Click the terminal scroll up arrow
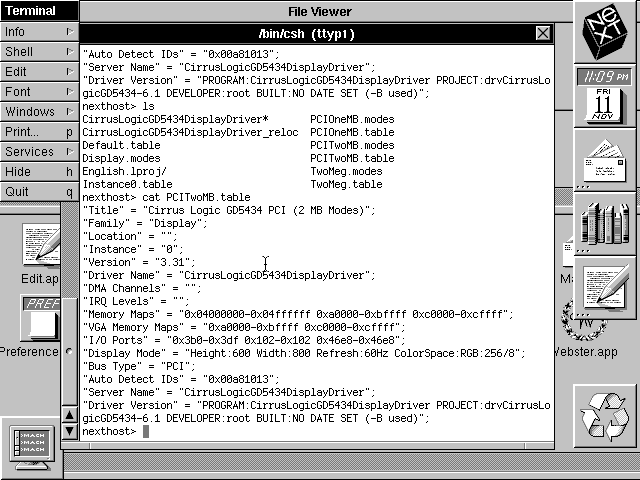 [69, 415]
